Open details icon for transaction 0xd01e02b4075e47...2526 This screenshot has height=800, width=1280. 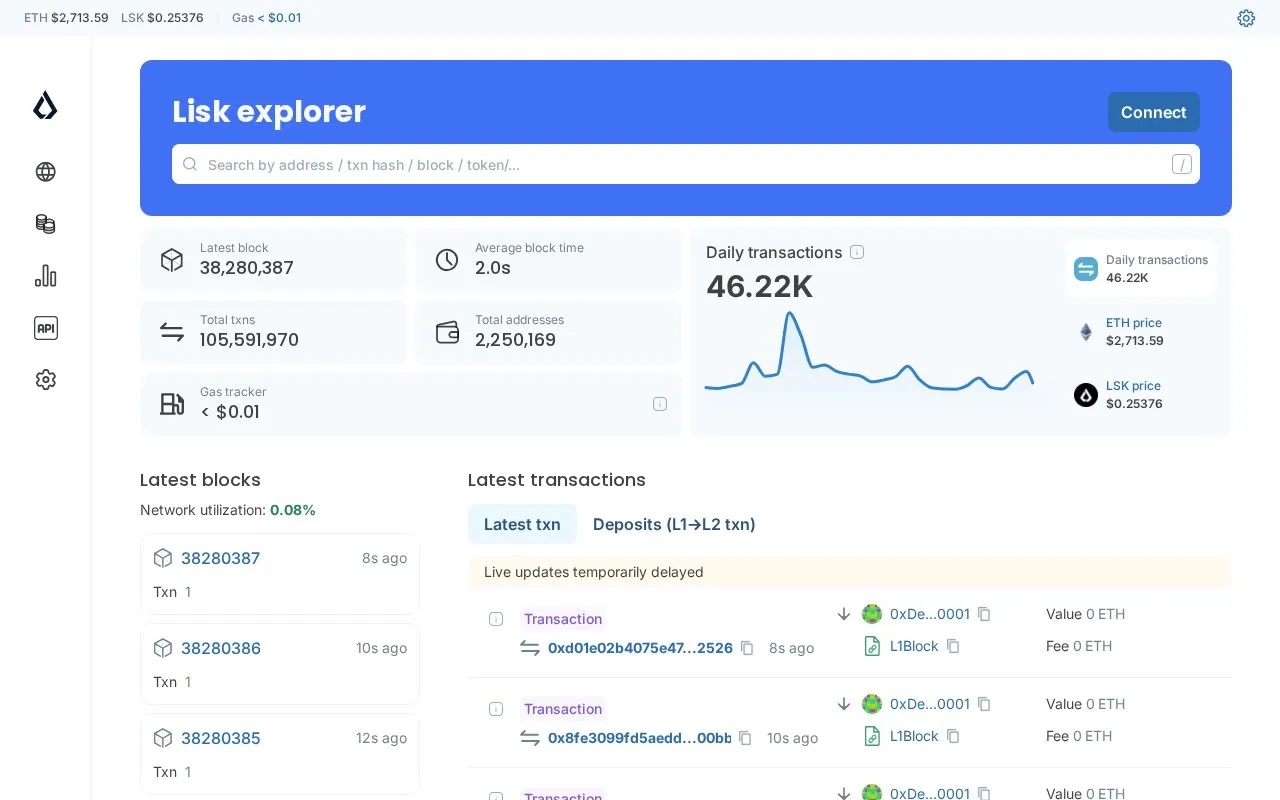[496, 619]
